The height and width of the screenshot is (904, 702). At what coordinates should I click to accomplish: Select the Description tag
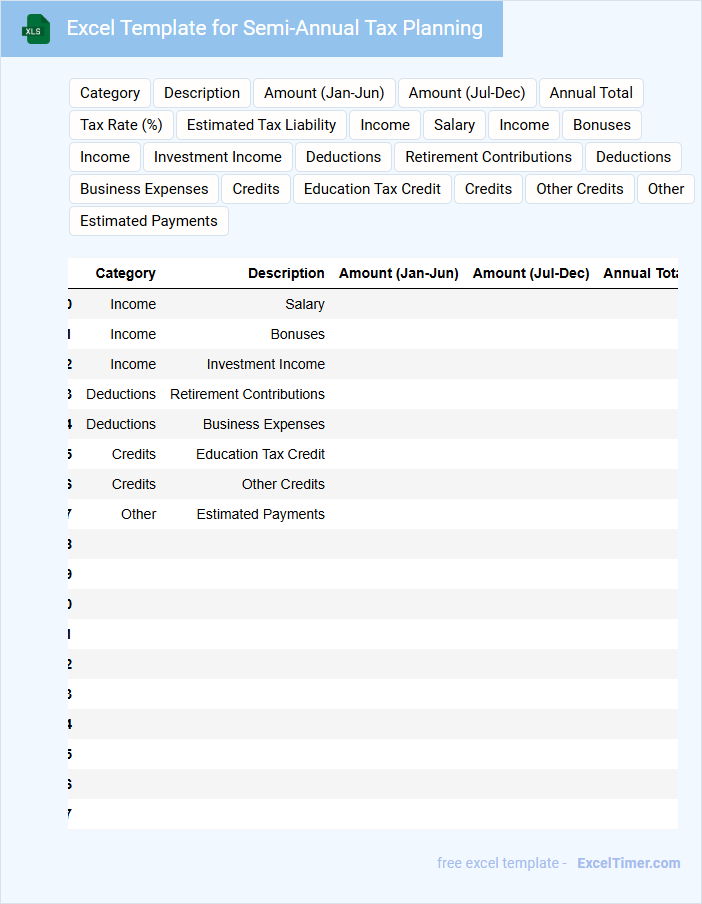202,93
